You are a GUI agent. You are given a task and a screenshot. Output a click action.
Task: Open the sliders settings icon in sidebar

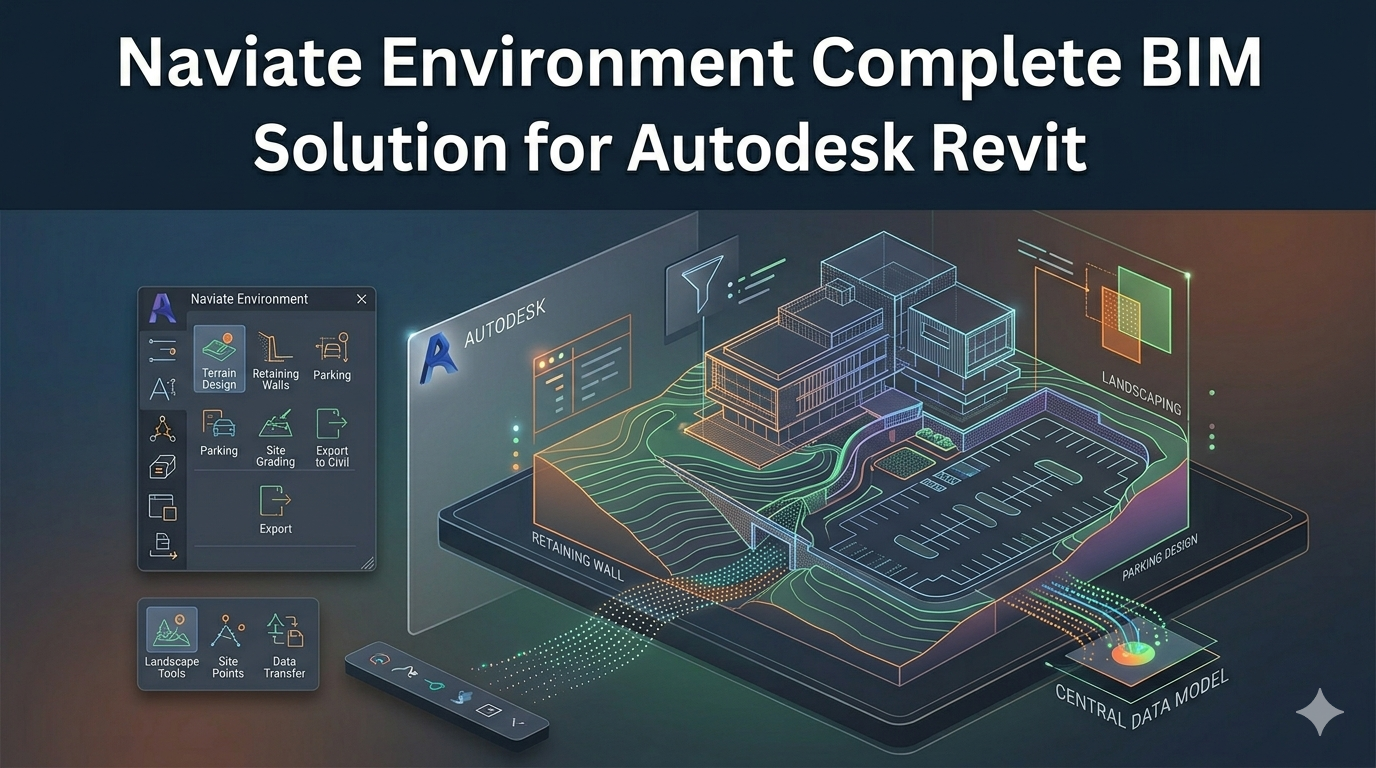(162, 349)
